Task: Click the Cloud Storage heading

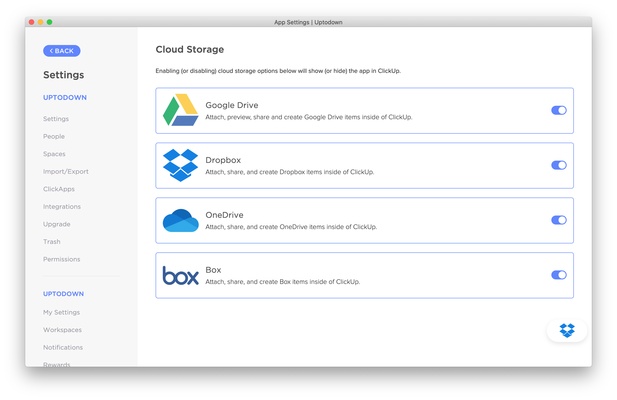Action: (190, 50)
